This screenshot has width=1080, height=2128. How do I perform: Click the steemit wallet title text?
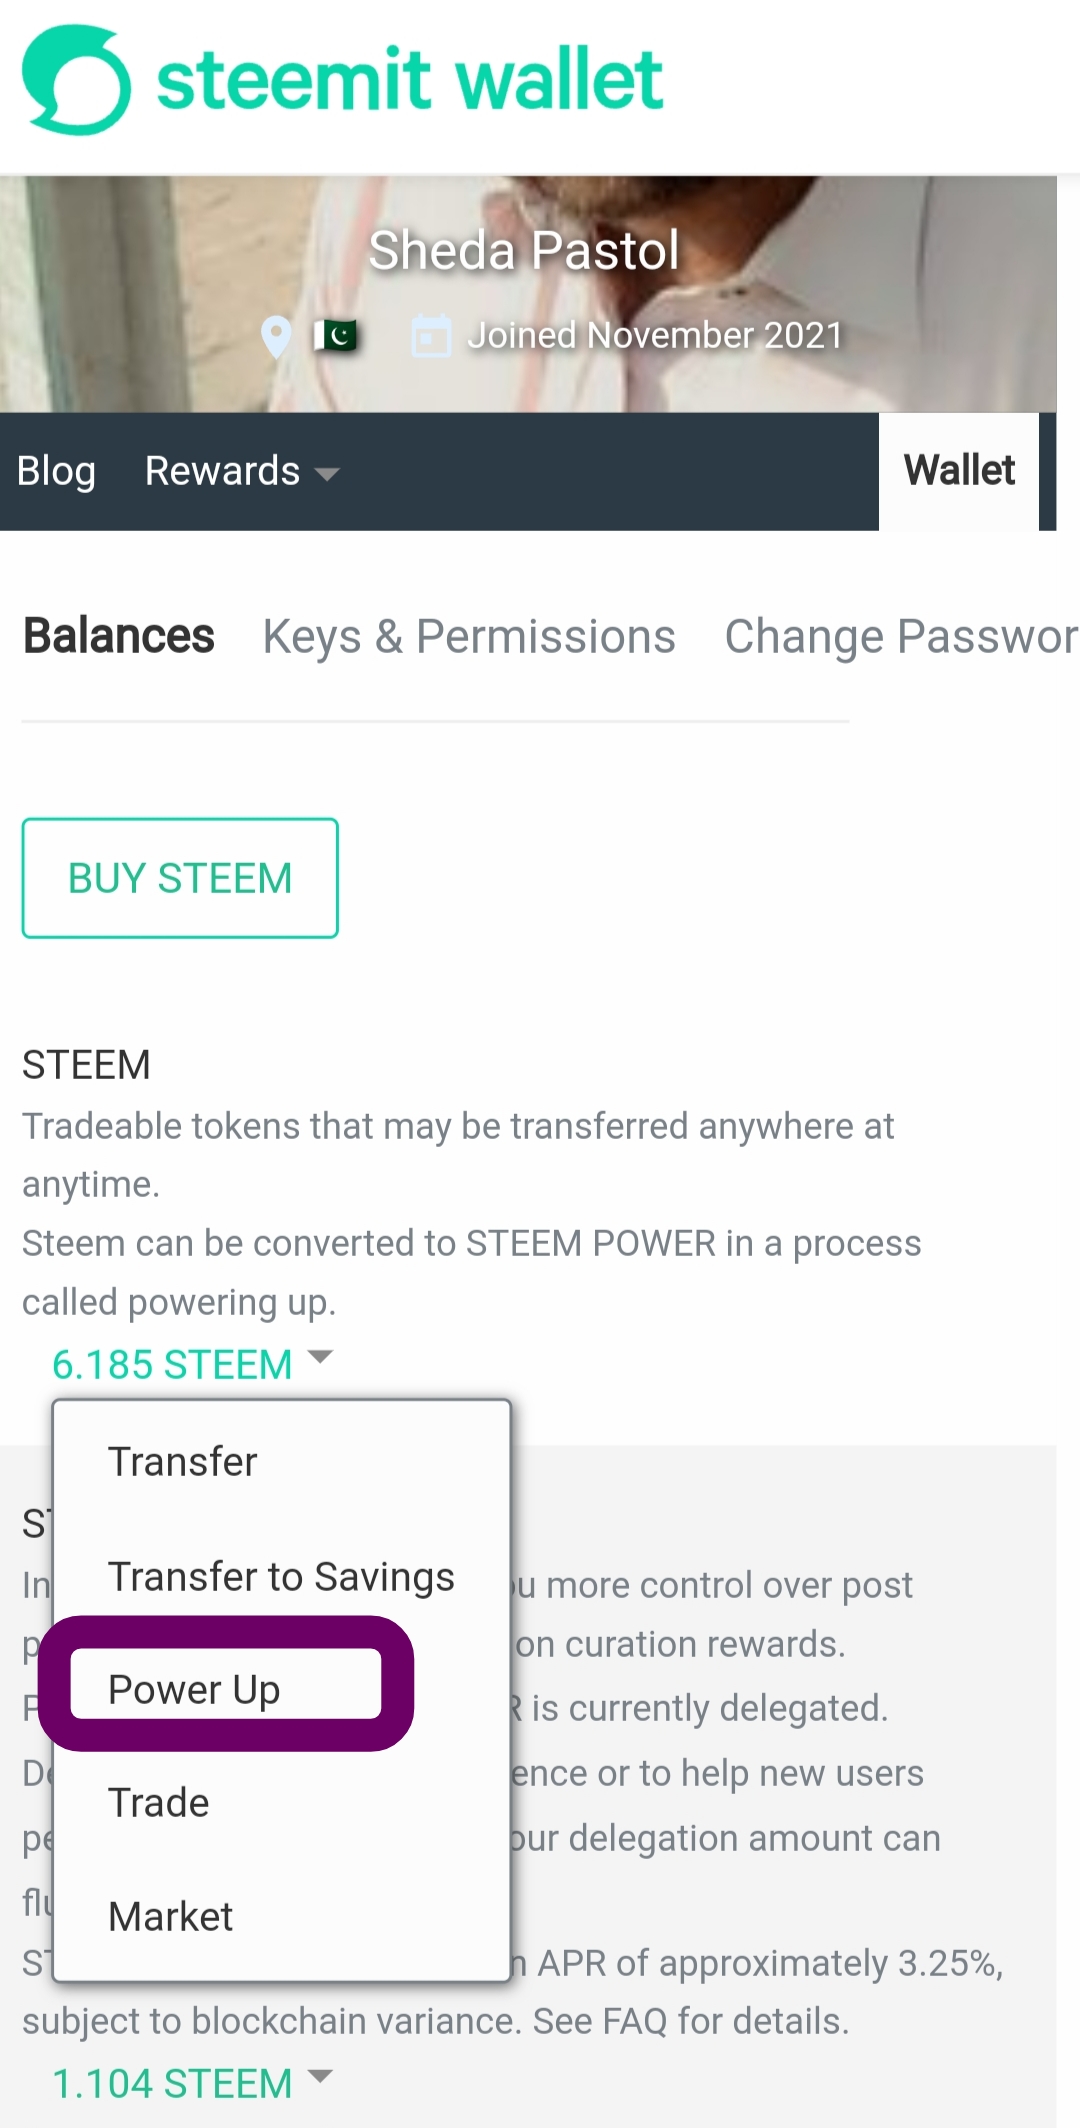(x=410, y=79)
